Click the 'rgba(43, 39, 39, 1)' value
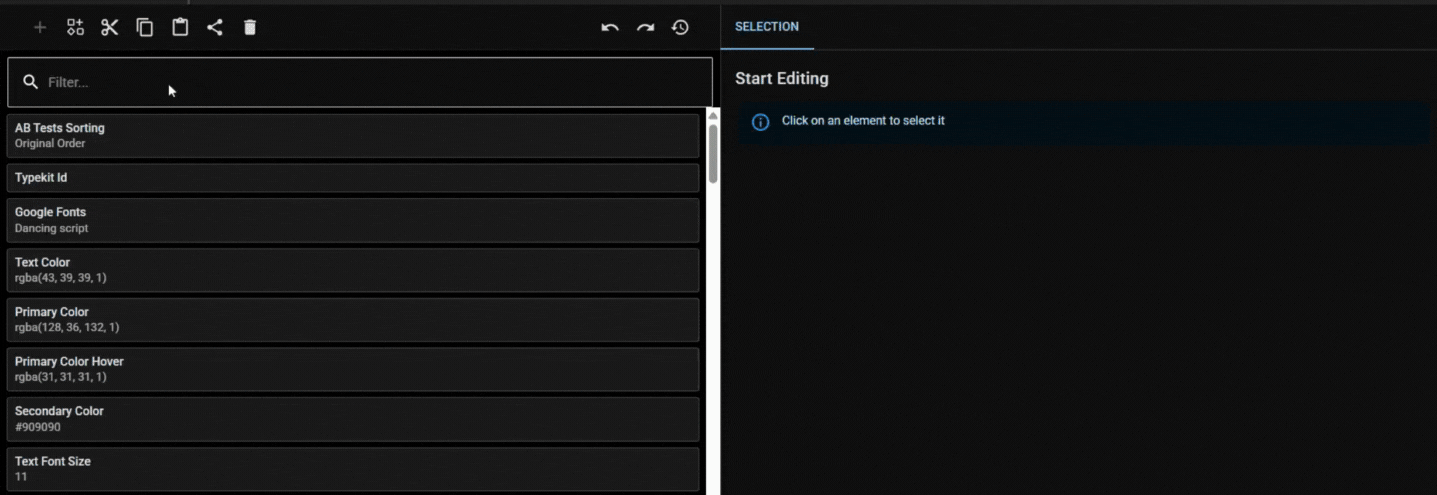 [60, 278]
